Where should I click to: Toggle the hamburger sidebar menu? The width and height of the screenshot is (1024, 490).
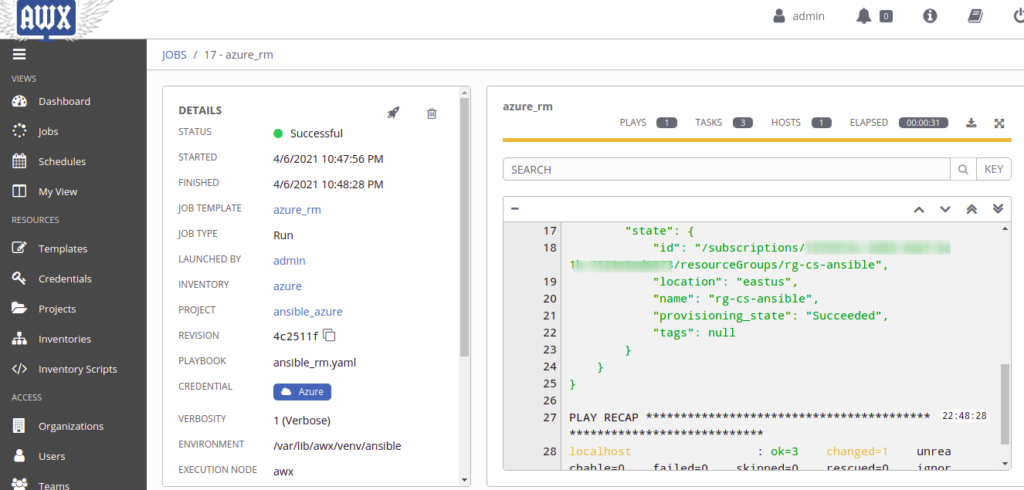point(19,55)
